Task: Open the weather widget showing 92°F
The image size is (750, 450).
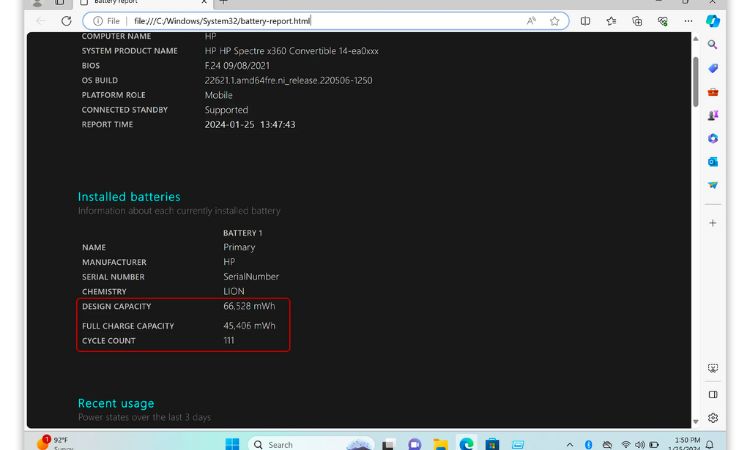Action: click(x=54, y=443)
